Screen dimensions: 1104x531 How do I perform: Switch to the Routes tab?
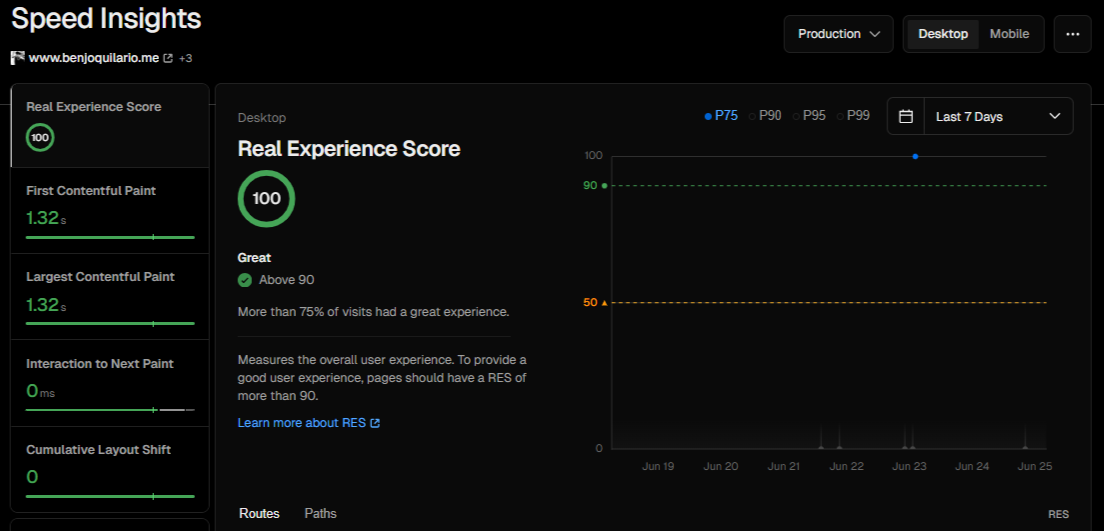(259, 513)
